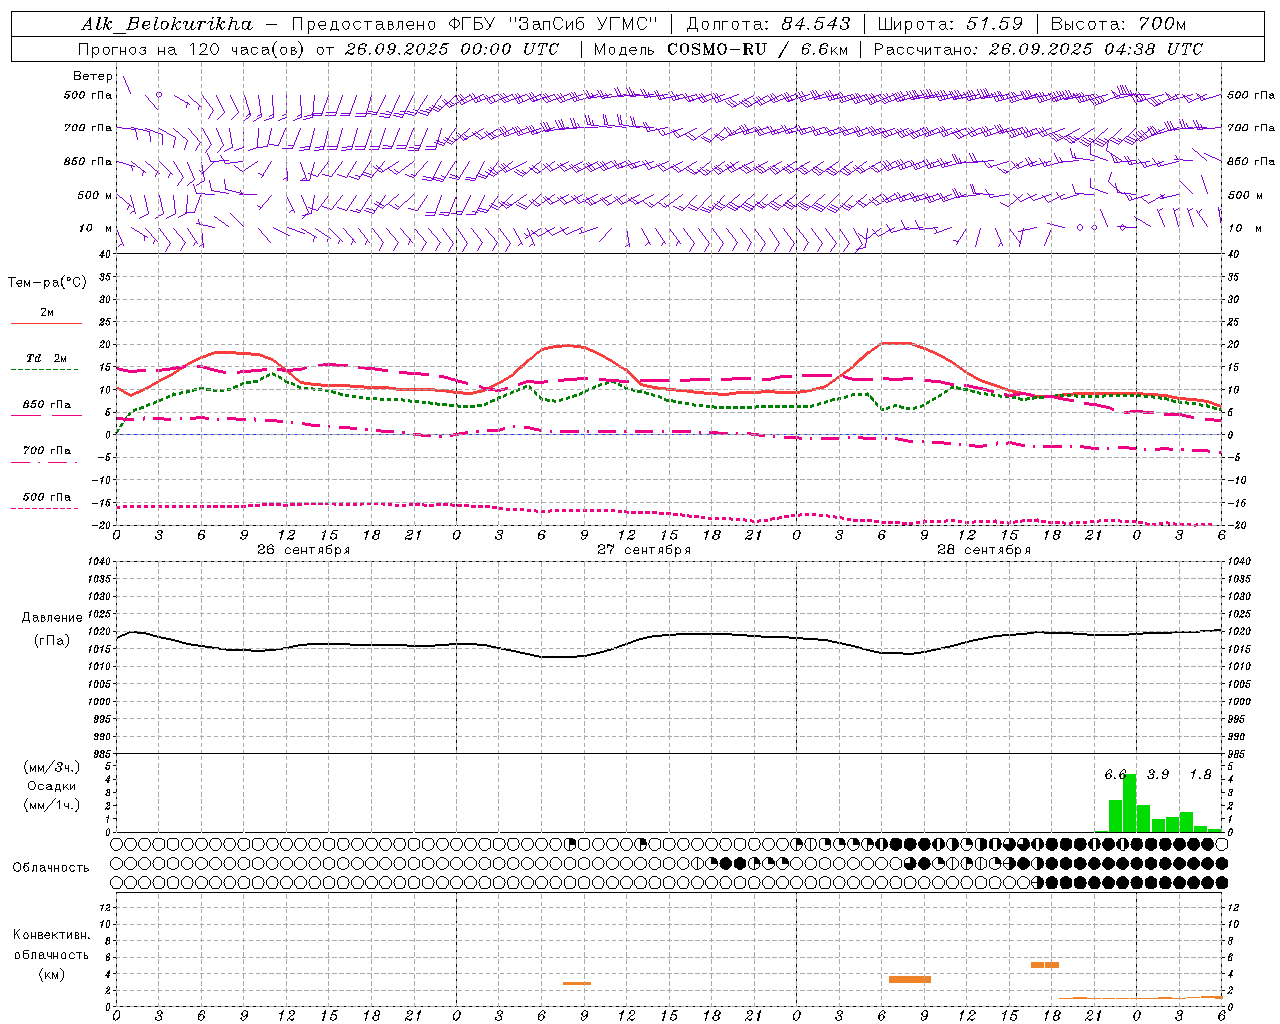Select the 'Модель COSMO-RU / 6.6км' model label

point(721,49)
